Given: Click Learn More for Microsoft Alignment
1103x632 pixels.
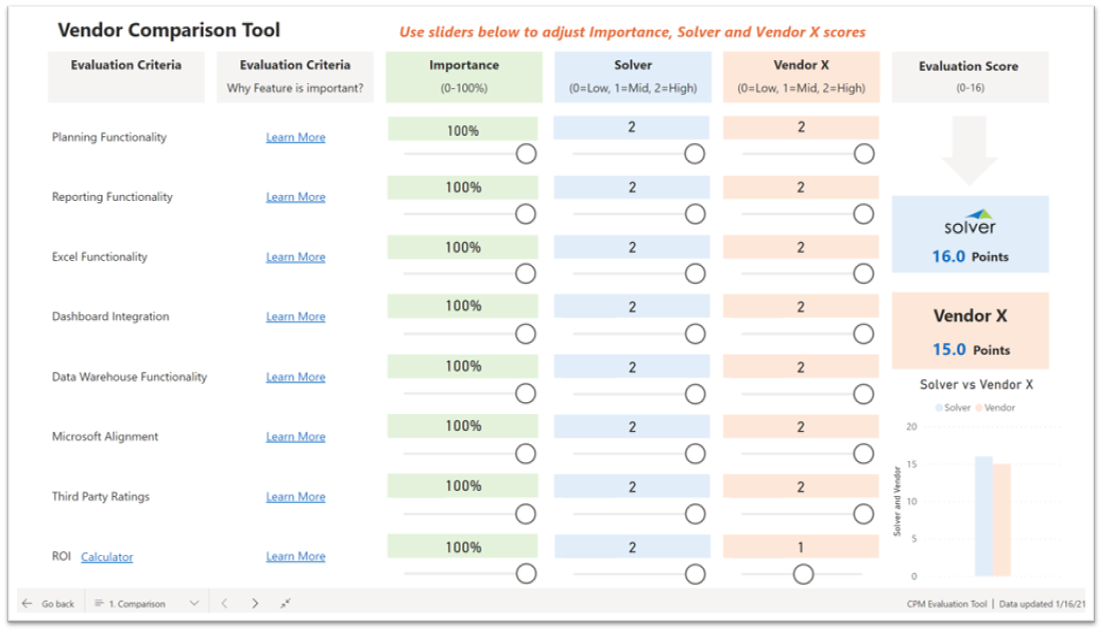Looking at the screenshot, I should point(295,437).
